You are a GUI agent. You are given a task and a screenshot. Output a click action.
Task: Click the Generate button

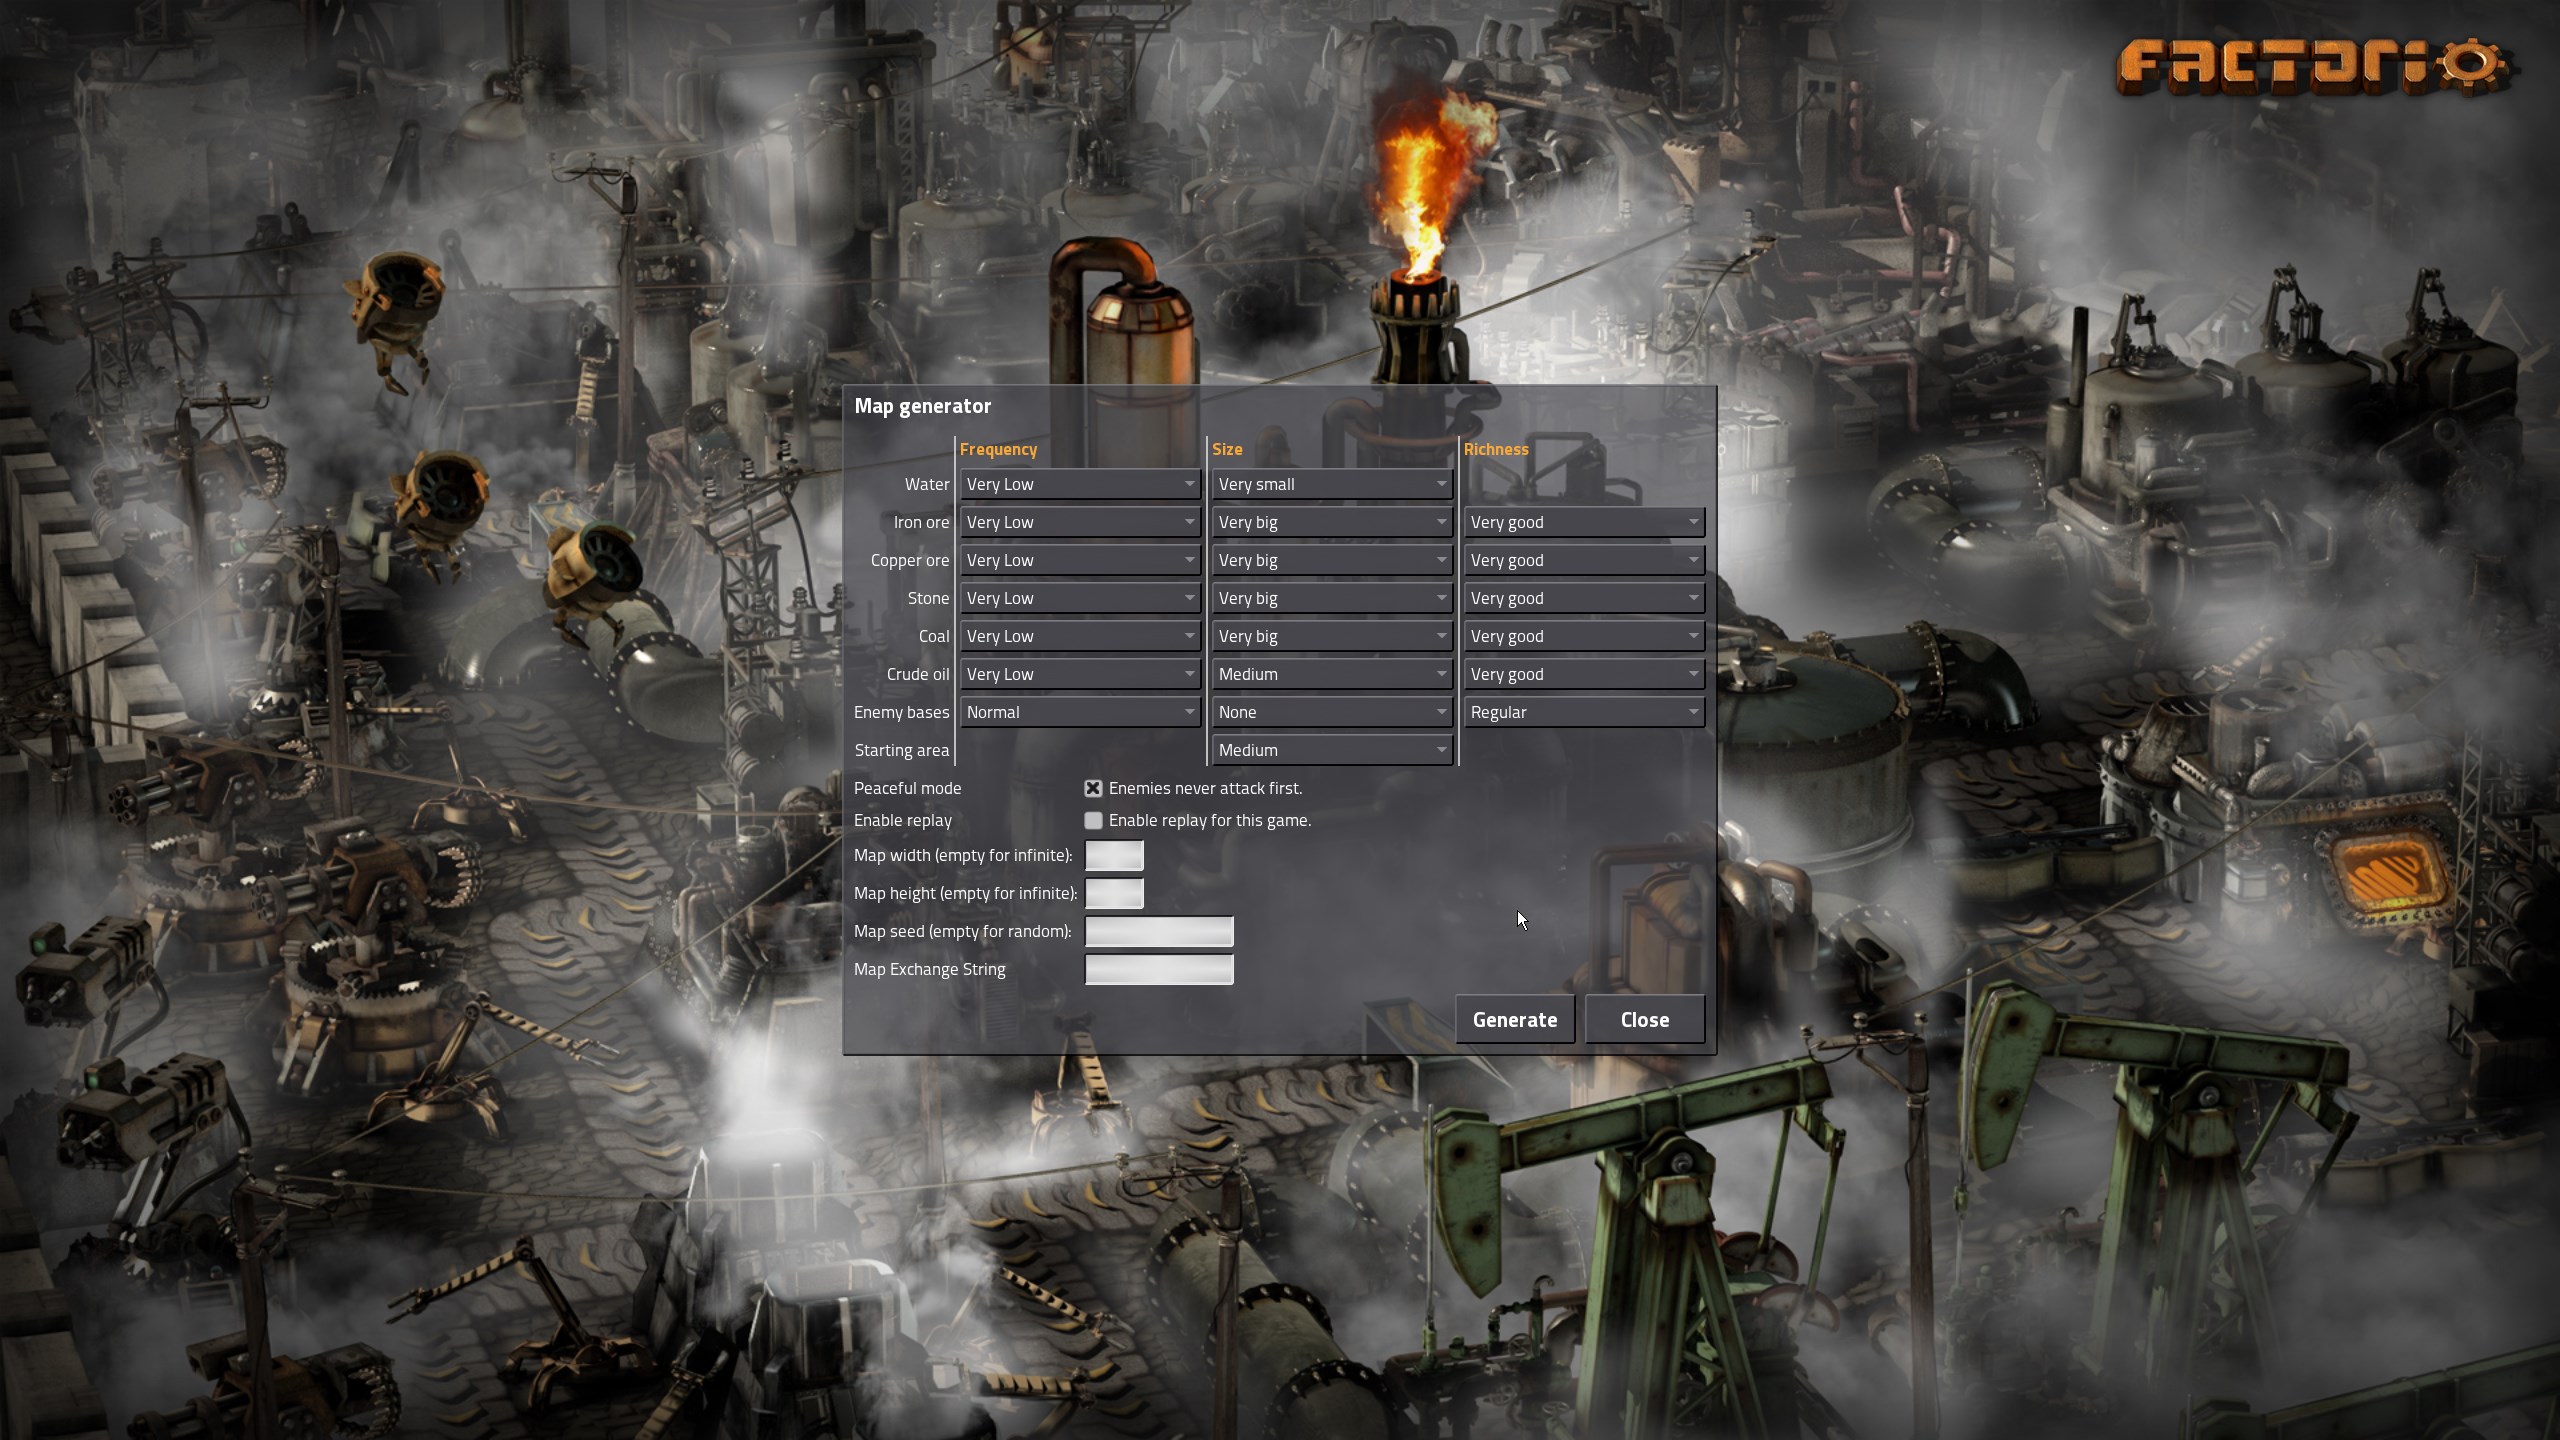(1514, 1020)
